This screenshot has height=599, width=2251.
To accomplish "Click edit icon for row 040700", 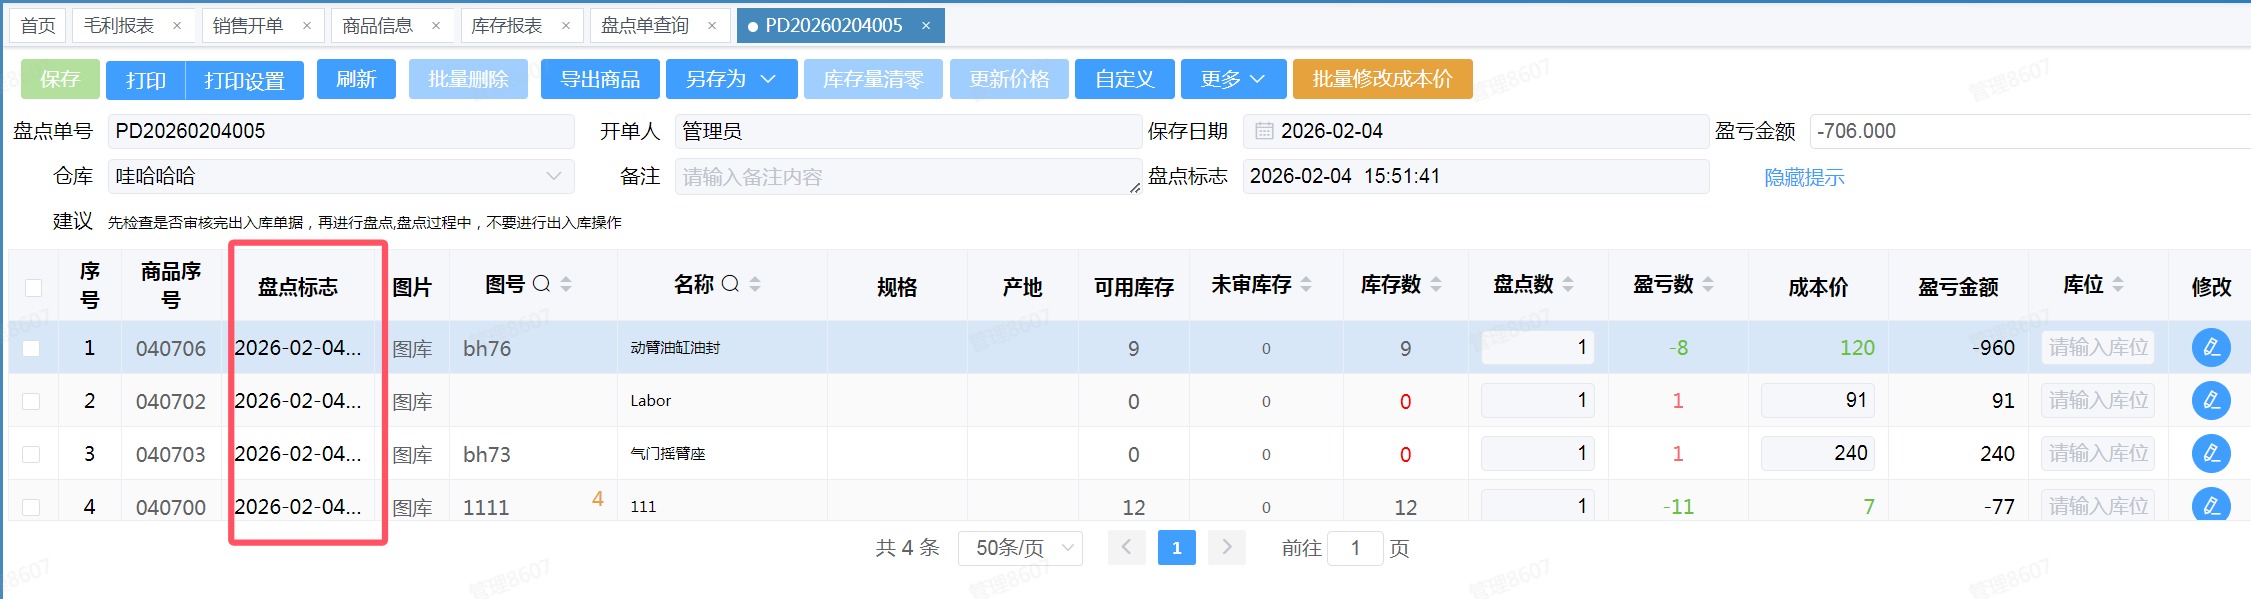I will pos(2211,505).
